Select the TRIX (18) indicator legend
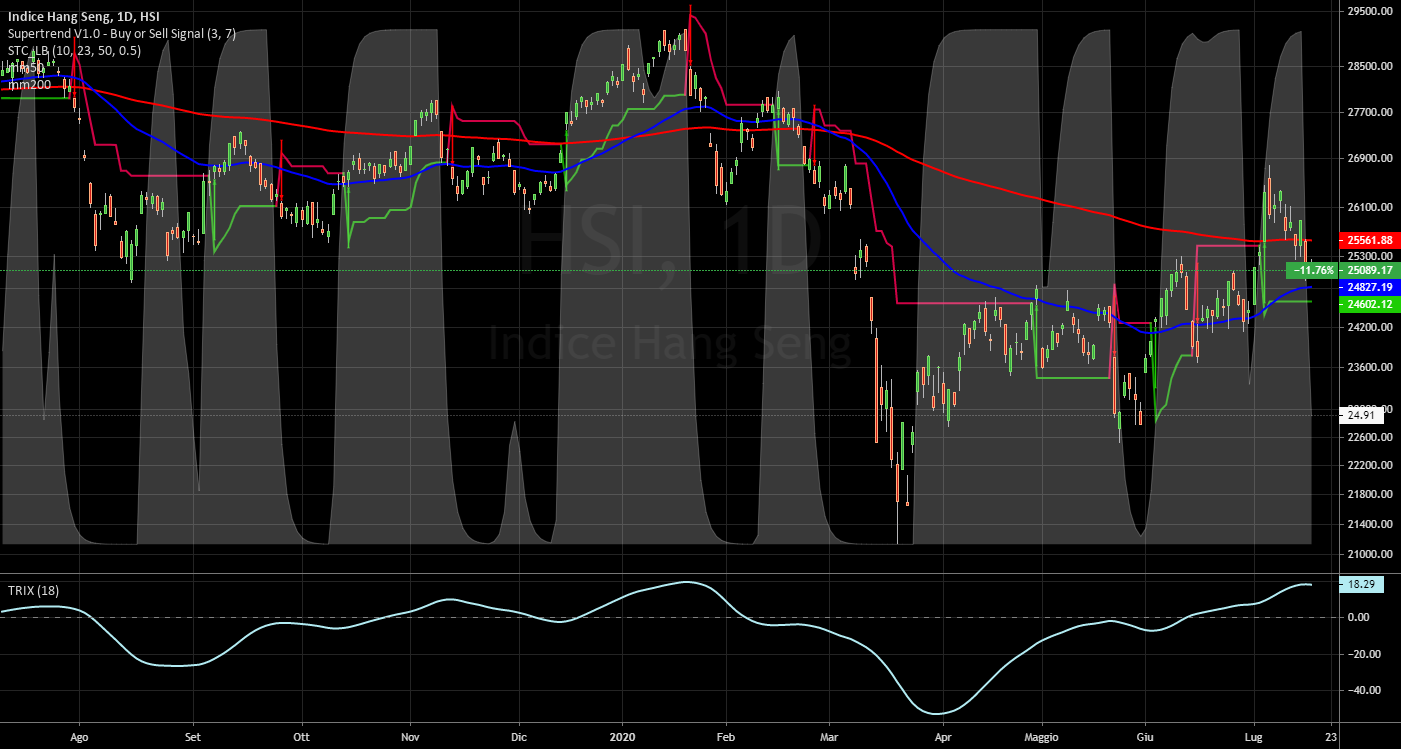 click(31, 591)
